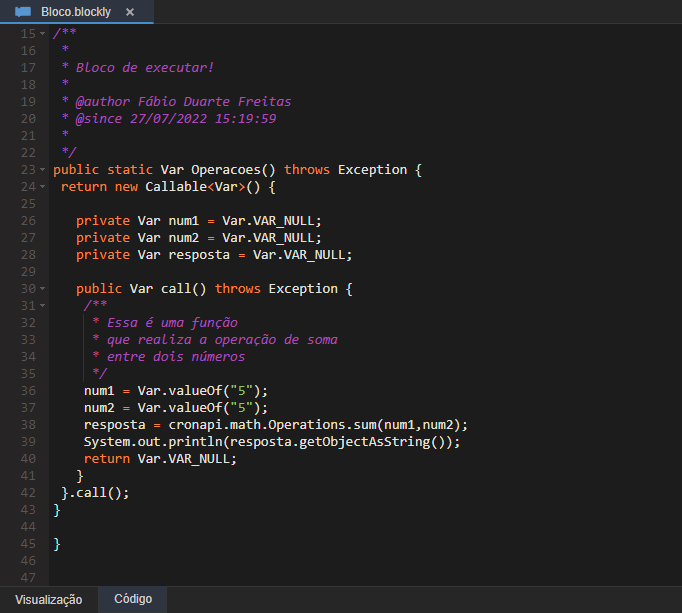Click 'Callable<Var>()' on line 24
The width and height of the screenshot is (682, 613).
coord(203,187)
